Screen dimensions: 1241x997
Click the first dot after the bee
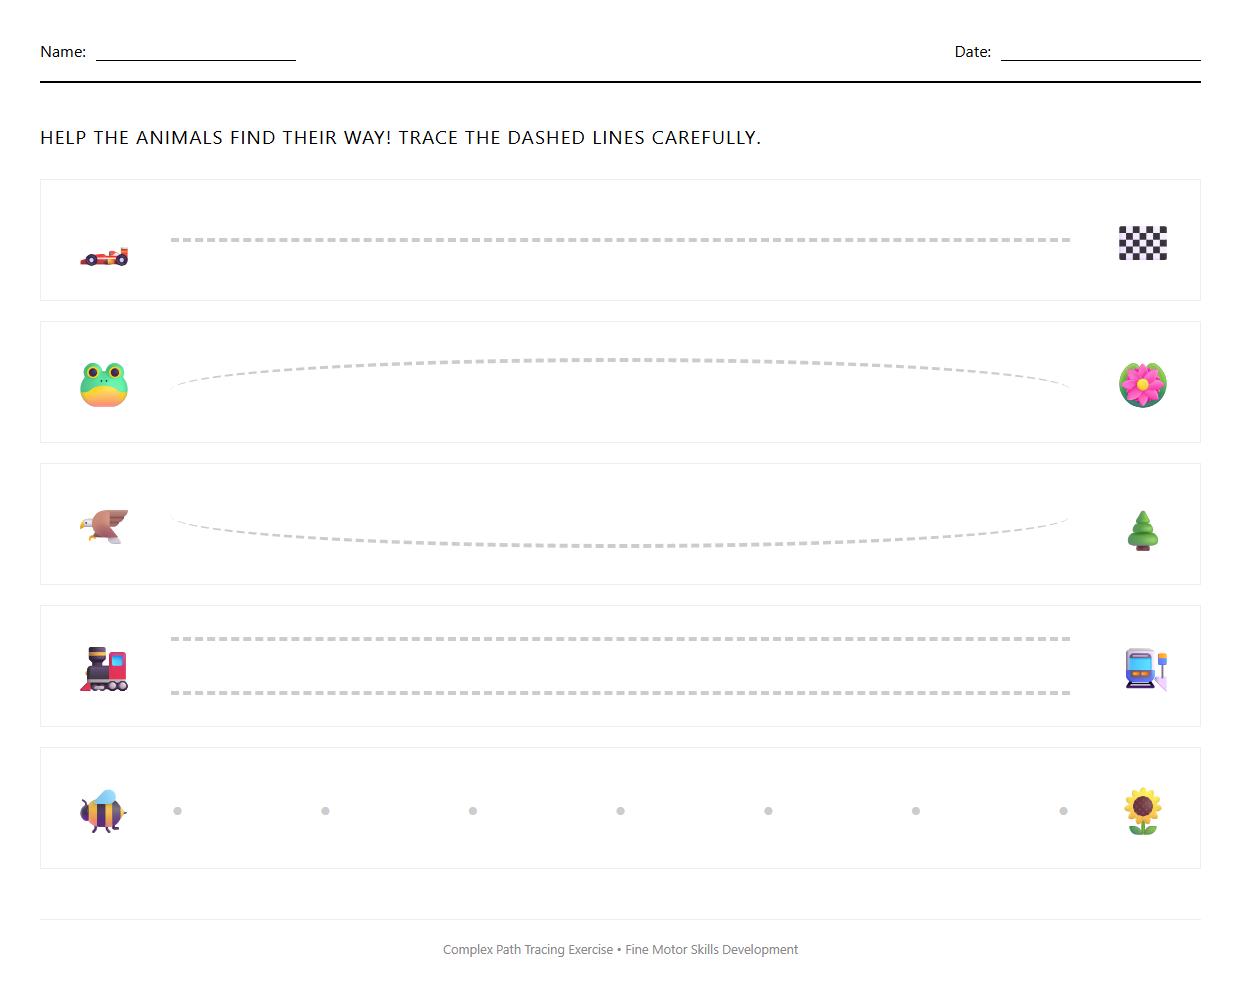pyautogui.click(x=178, y=811)
